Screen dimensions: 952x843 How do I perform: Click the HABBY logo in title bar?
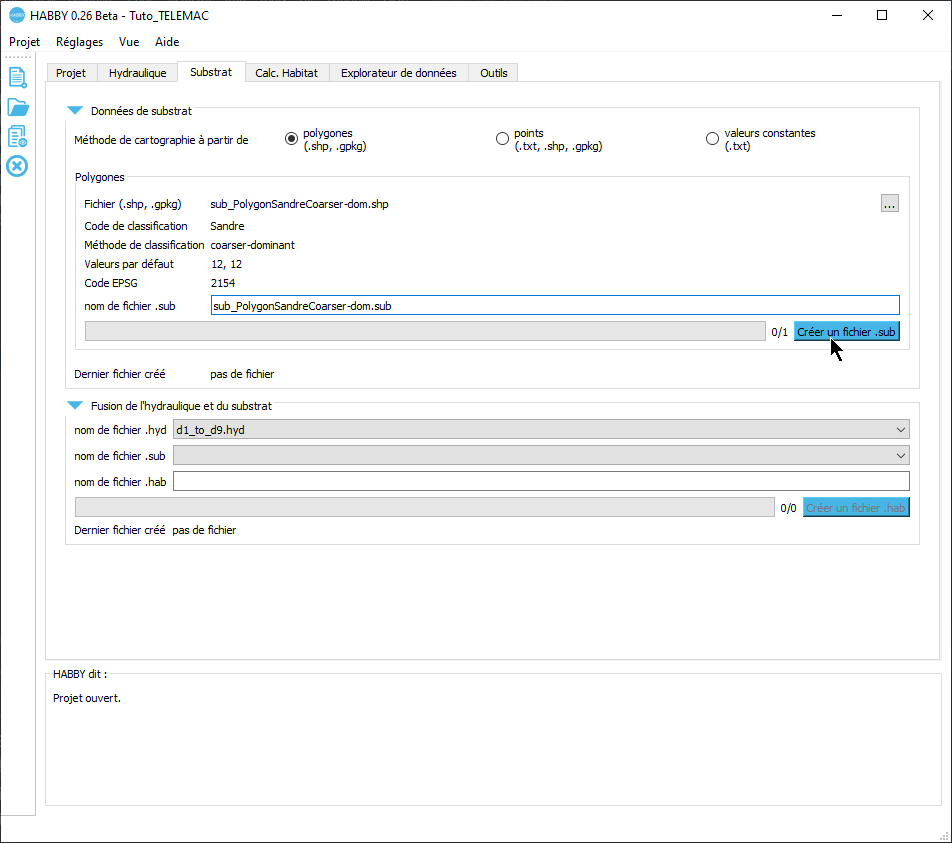coord(16,15)
